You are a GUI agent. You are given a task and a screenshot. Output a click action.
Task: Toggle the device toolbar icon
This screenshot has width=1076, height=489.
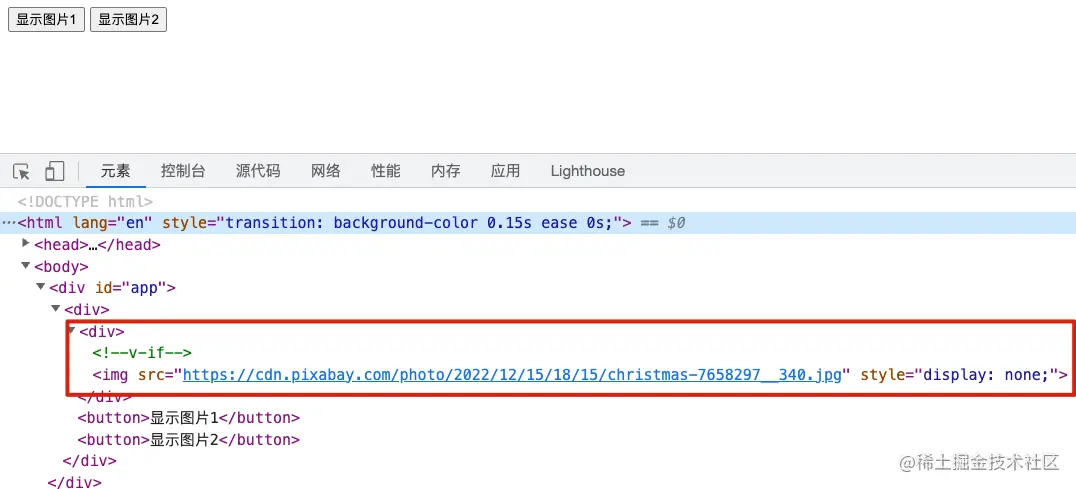coord(54,171)
